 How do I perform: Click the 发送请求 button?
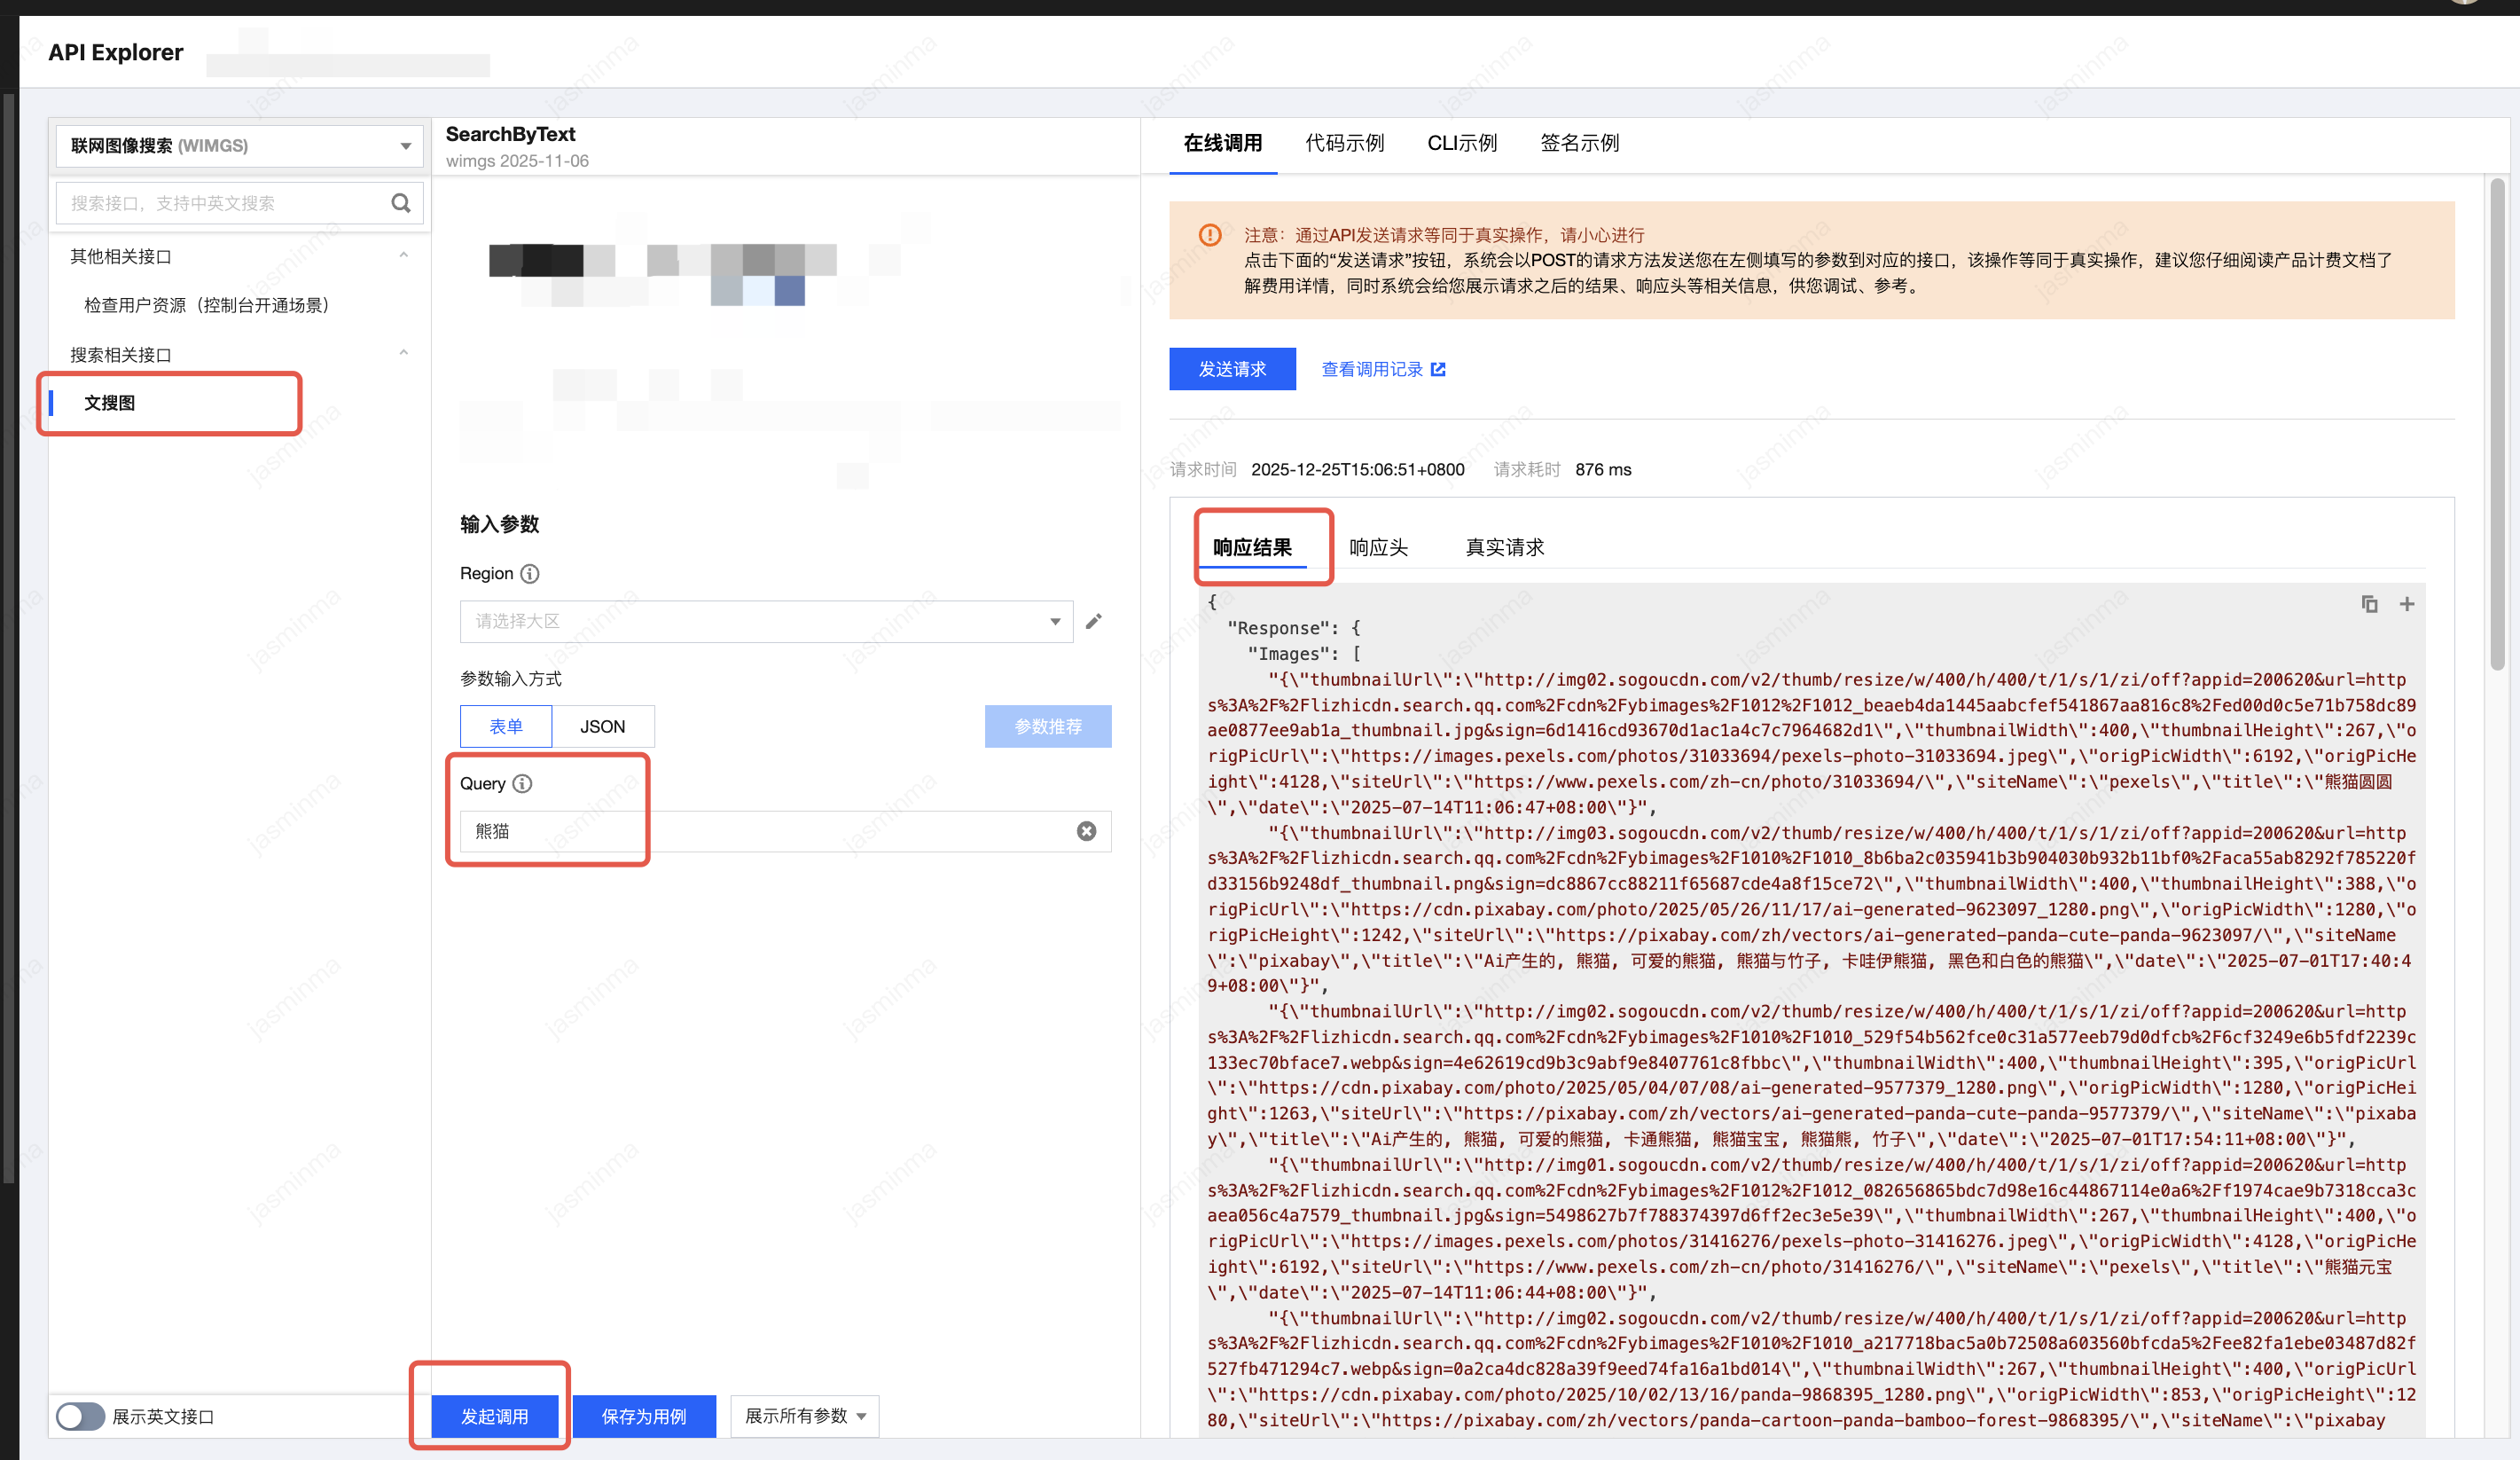(x=1232, y=370)
